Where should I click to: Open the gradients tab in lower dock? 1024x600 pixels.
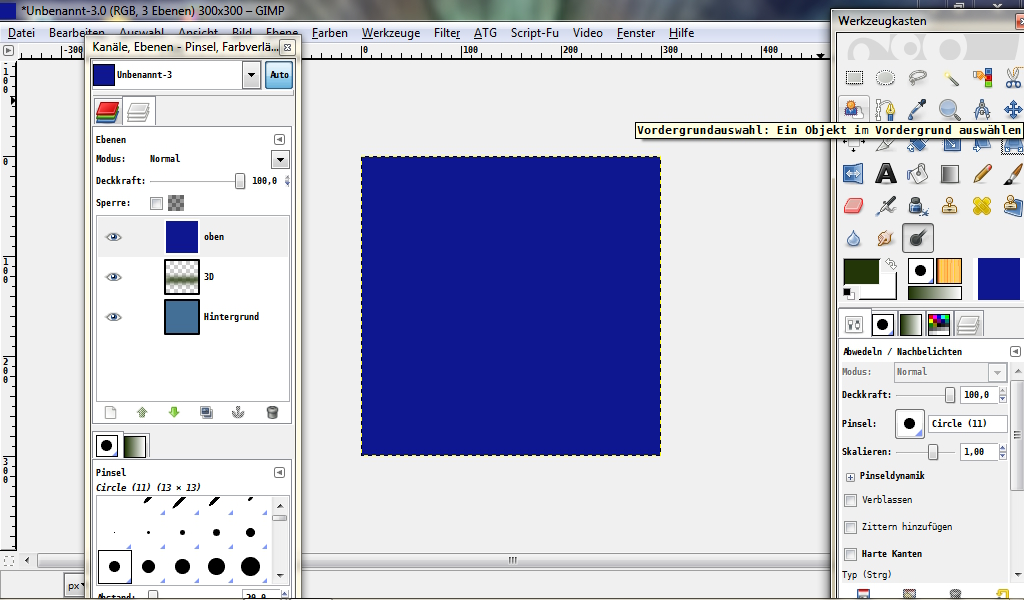(135, 446)
